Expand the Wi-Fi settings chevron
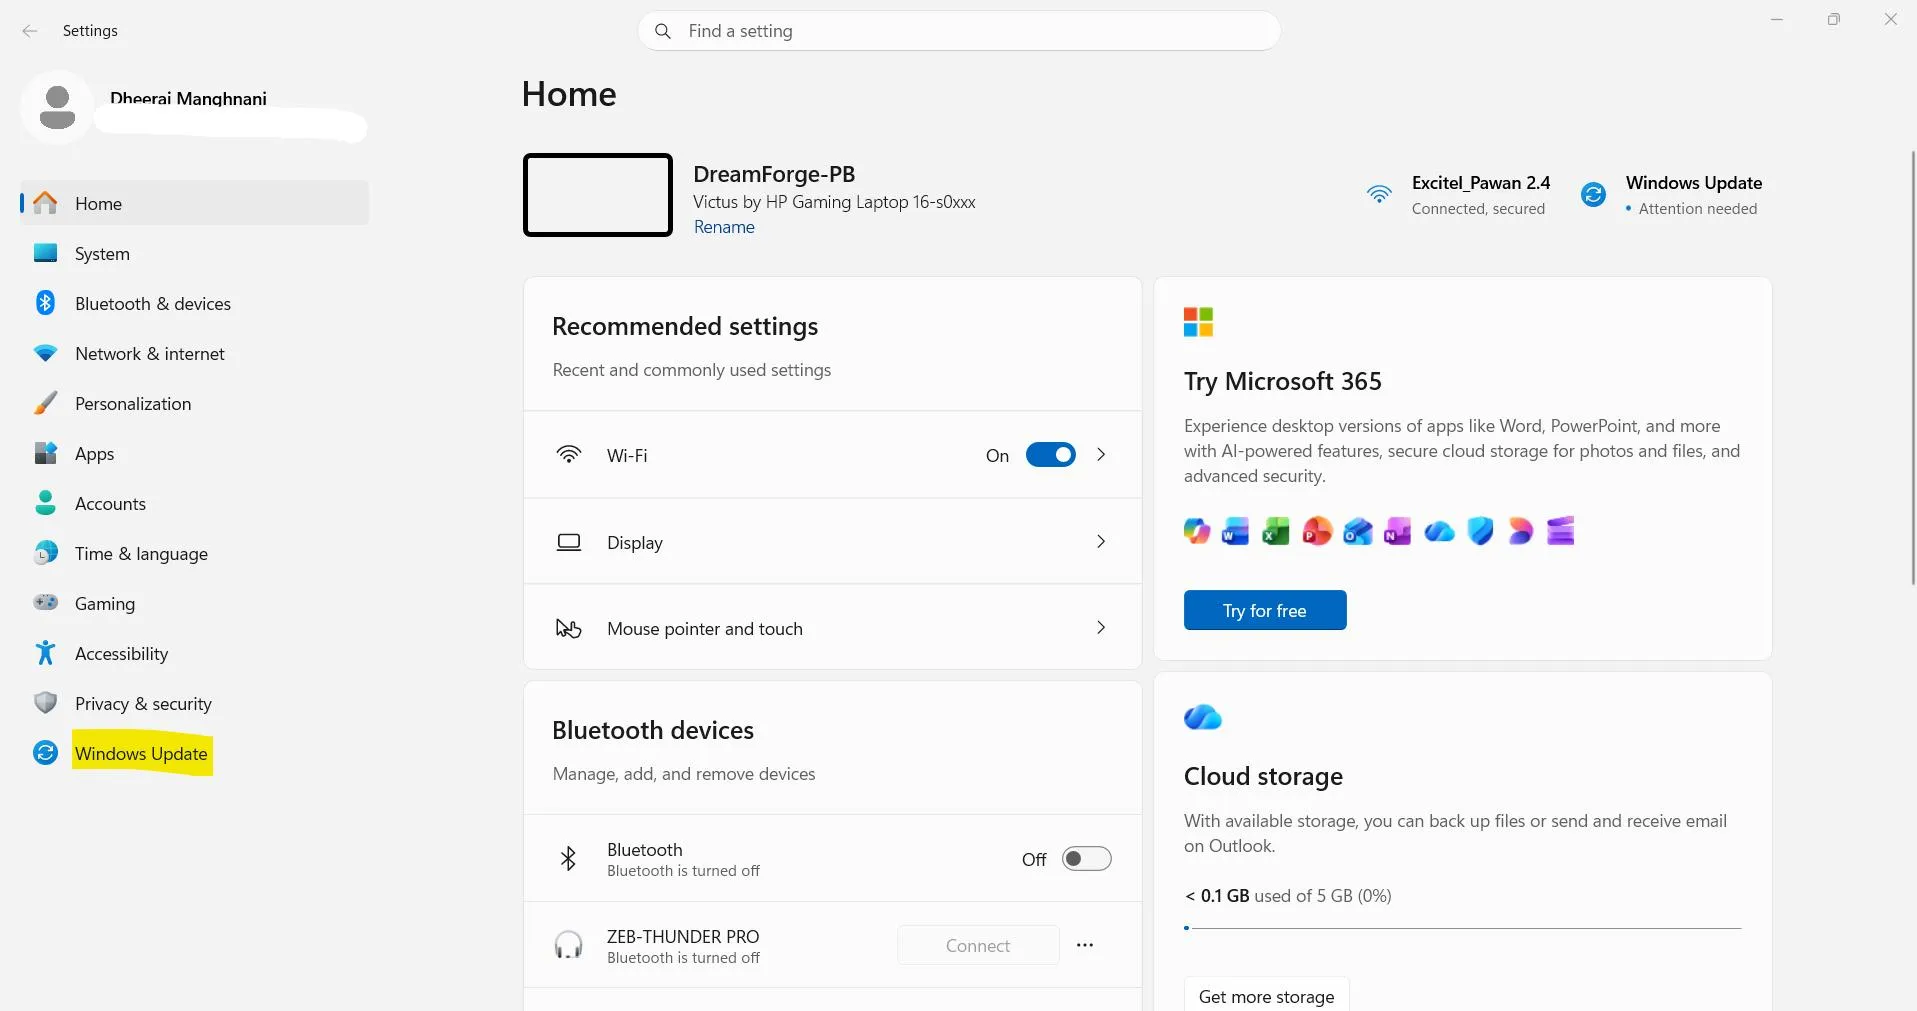1917x1011 pixels. [1101, 455]
